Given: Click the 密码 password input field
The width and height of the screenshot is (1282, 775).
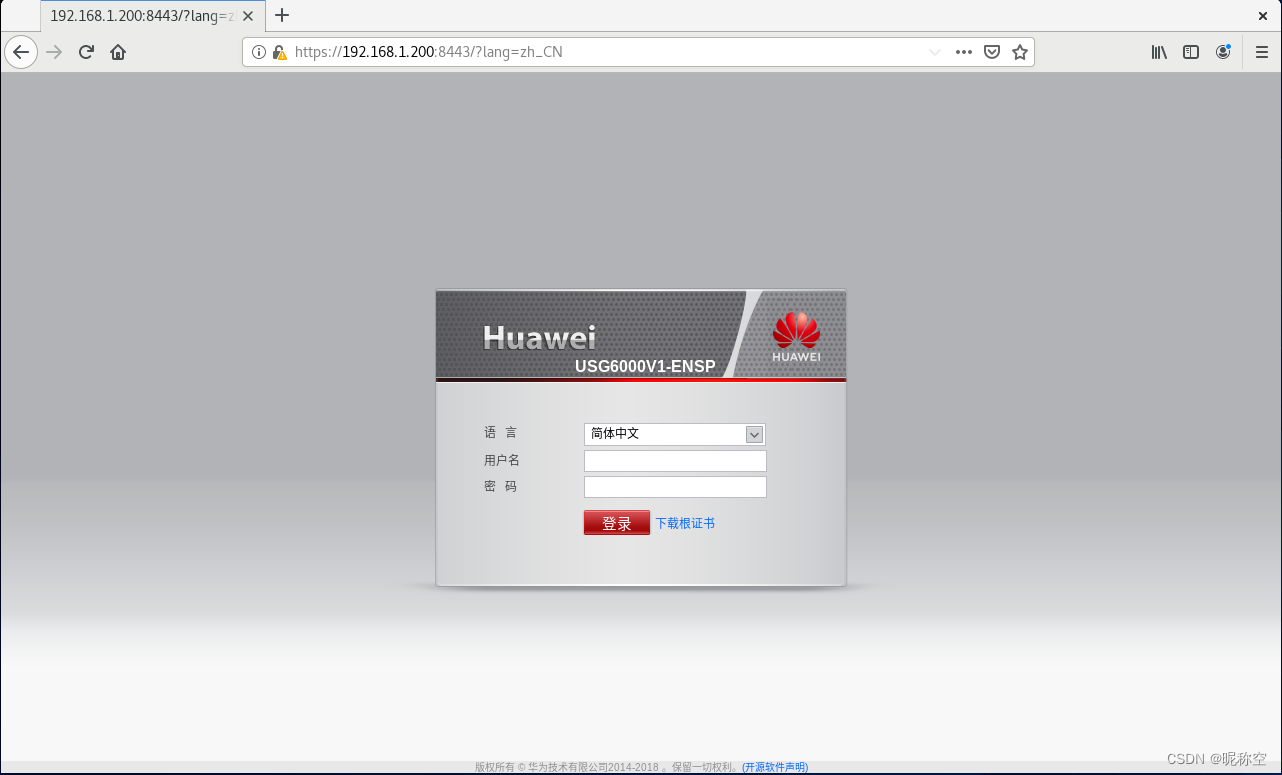Looking at the screenshot, I should click(675, 487).
